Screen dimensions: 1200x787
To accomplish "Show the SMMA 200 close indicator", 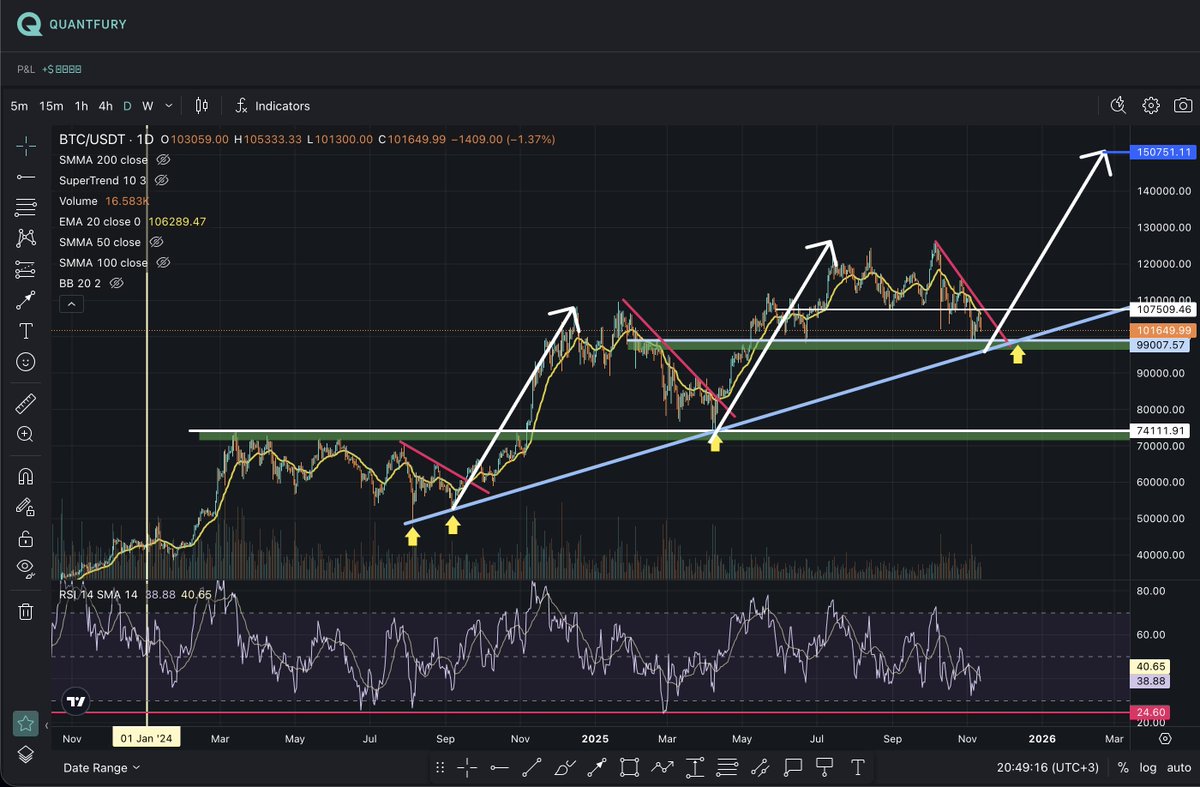I will 165,160.
